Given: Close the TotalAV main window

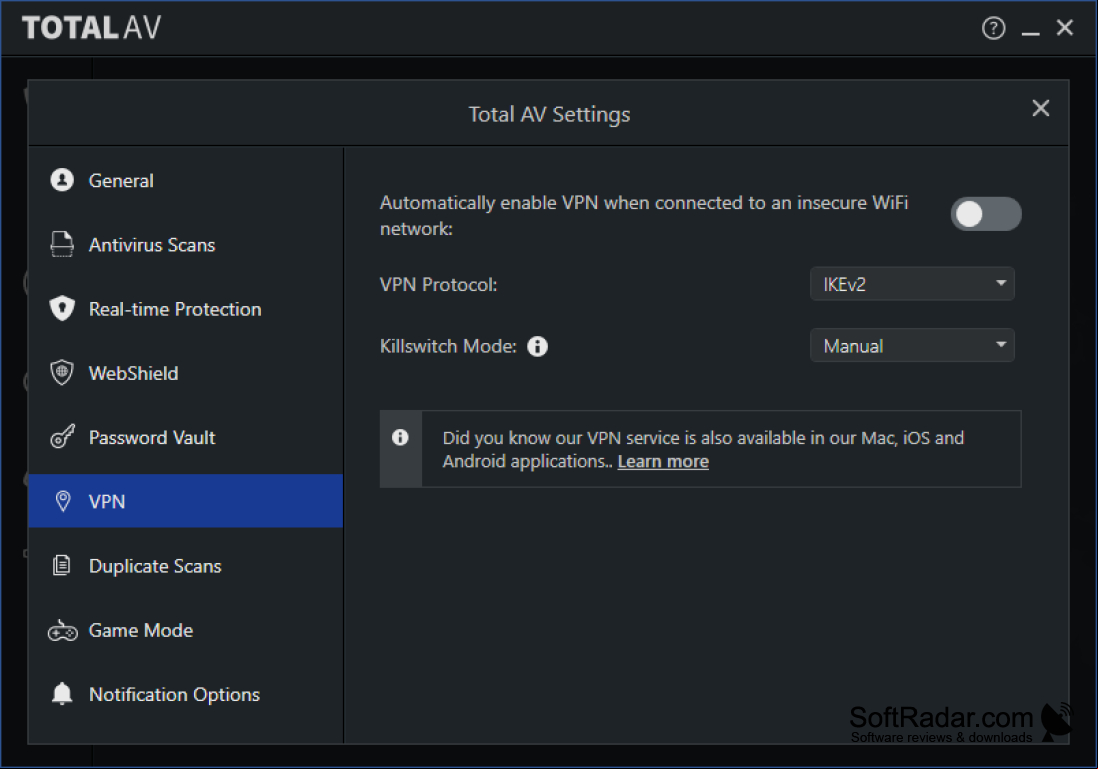Looking at the screenshot, I should pyautogui.click(x=1064, y=28).
